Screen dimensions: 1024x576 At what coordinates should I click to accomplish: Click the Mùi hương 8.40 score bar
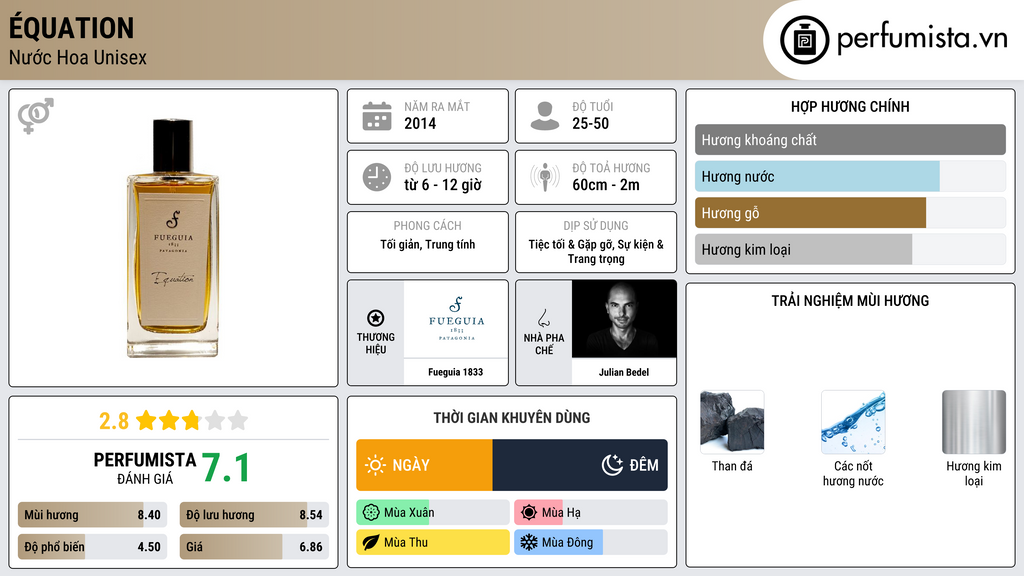point(93,515)
